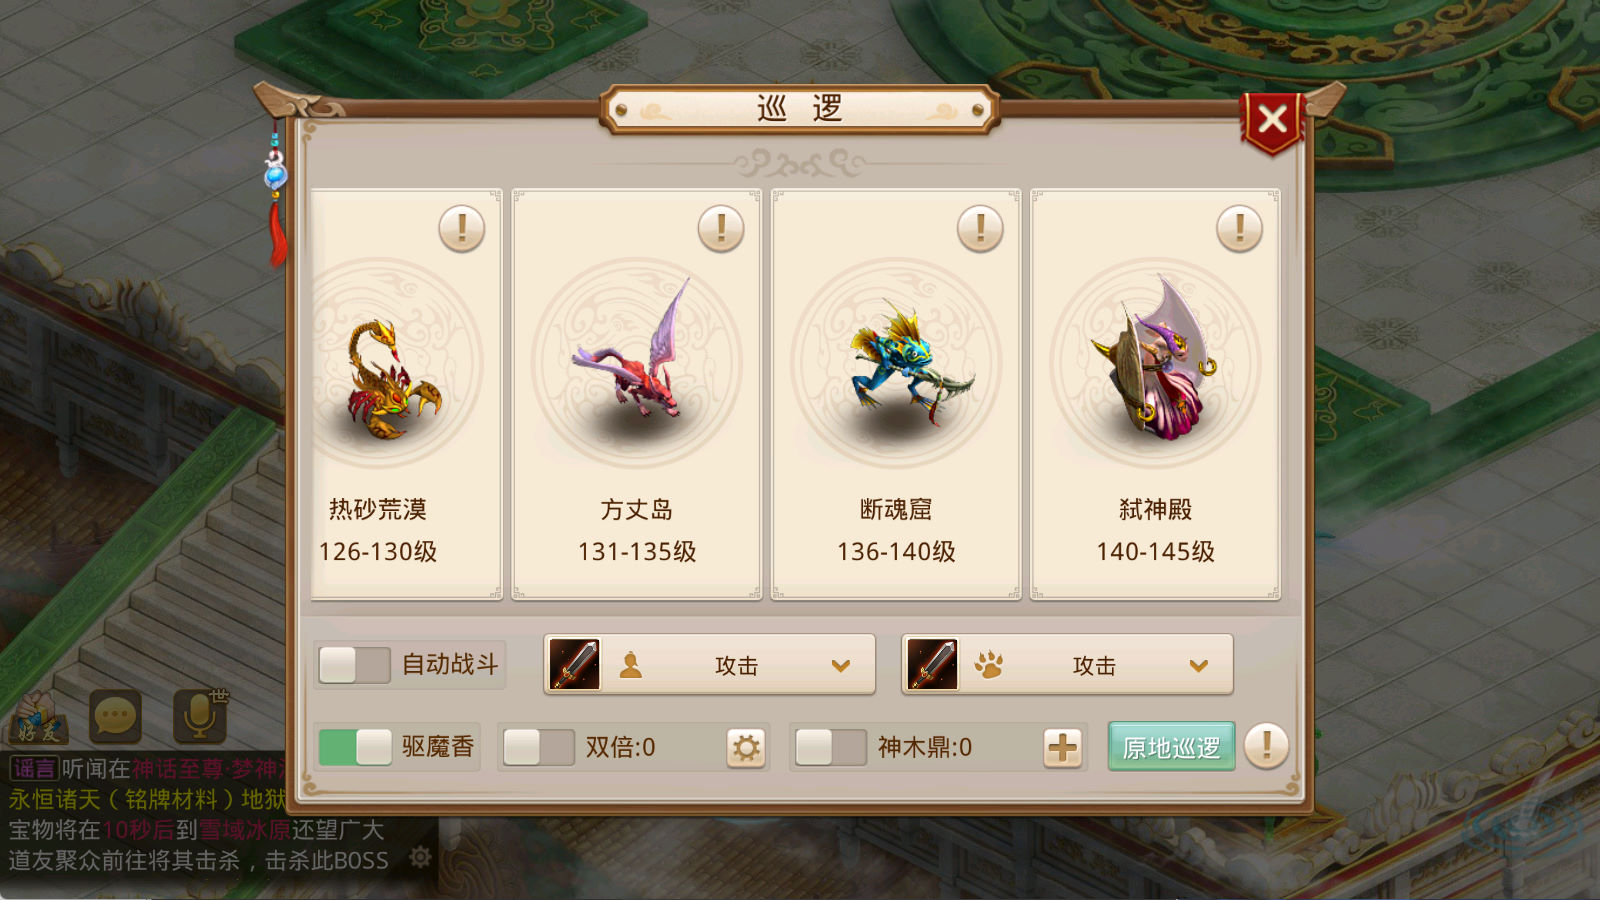Open info icon on 断魂窟 card
Image resolution: width=1600 pixels, height=900 pixels.
click(980, 229)
